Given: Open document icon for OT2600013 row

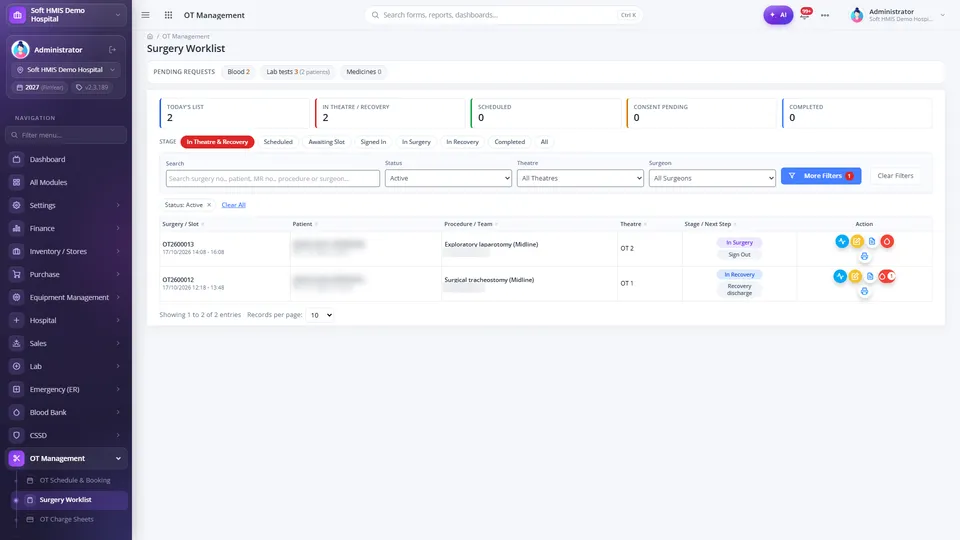Looking at the screenshot, I should (872, 241).
